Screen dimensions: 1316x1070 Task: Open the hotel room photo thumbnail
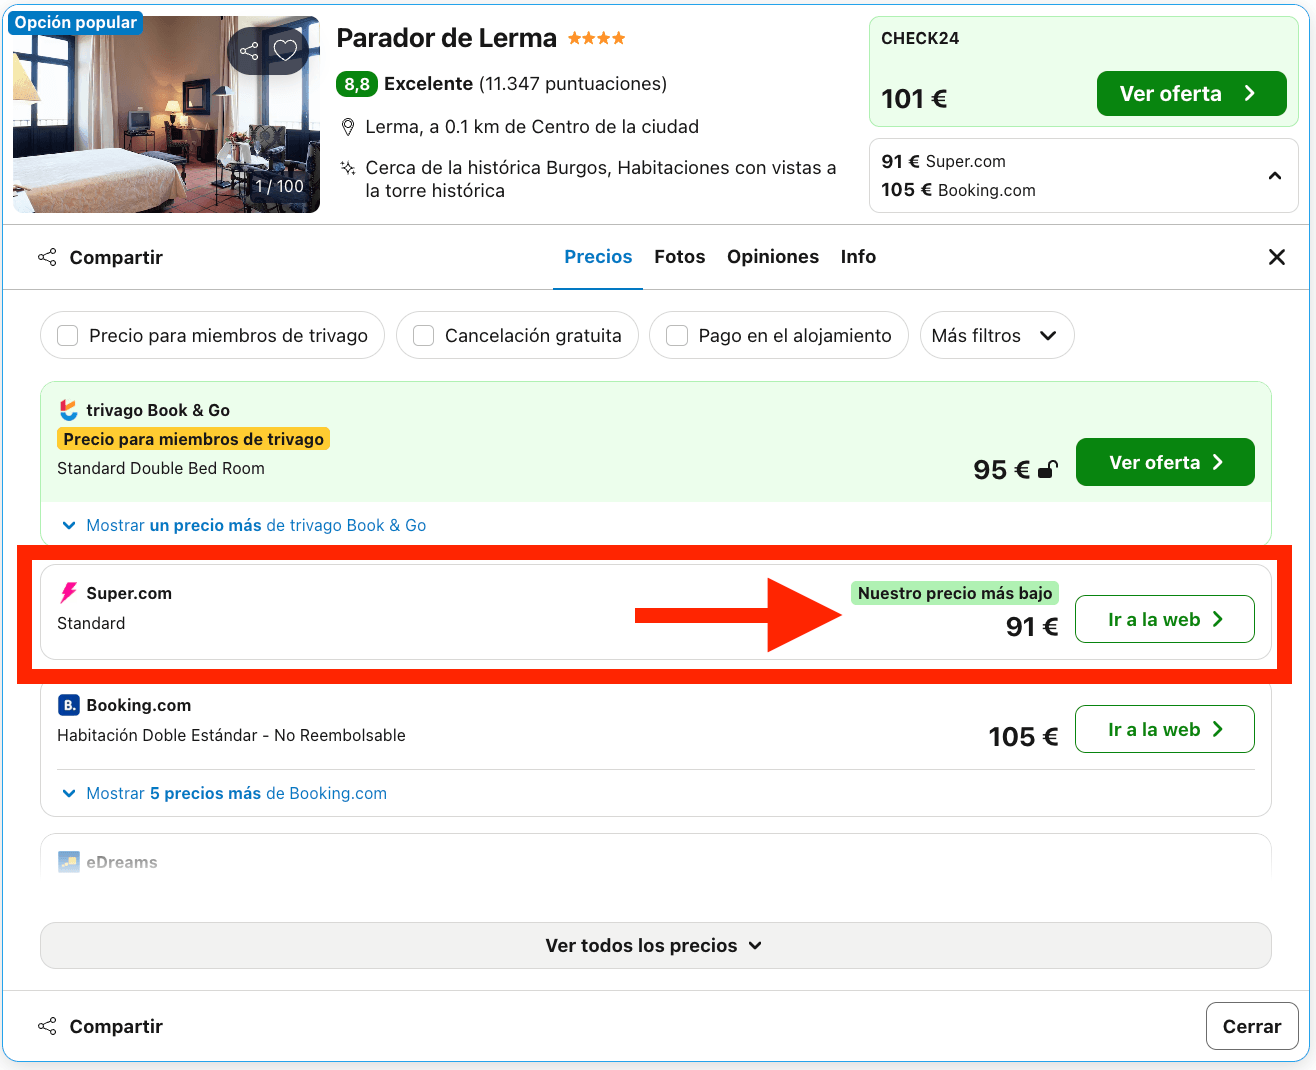pyautogui.click(x=166, y=115)
